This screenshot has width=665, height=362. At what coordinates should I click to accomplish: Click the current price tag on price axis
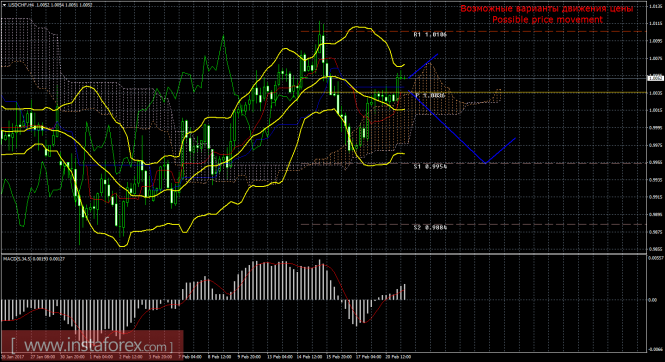[x=656, y=78]
